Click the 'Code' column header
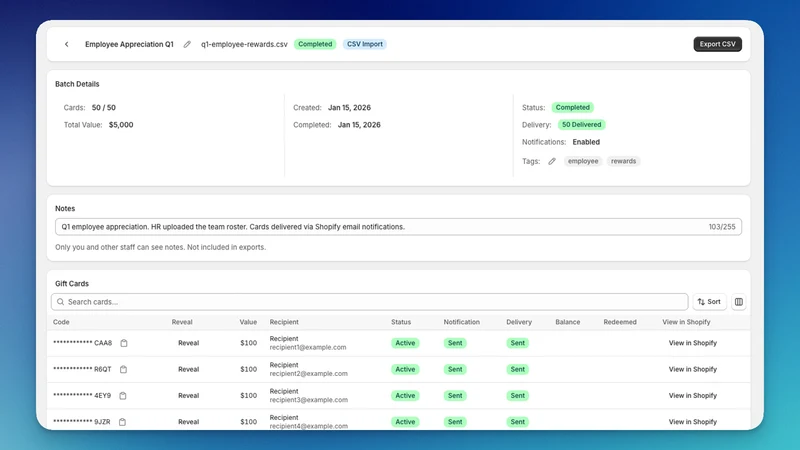Viewport: 800px width, 450px height. coord(61,322)
